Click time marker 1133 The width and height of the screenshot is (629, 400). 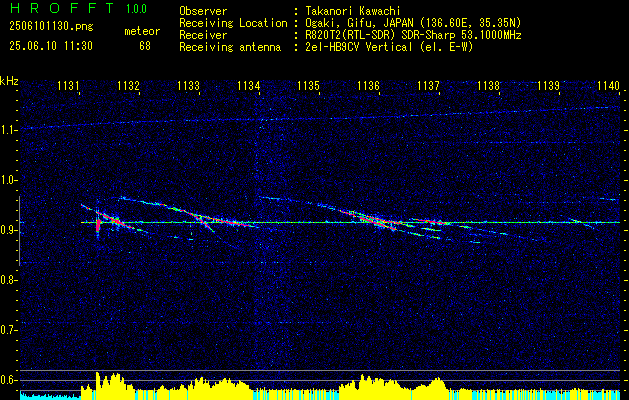188,86
